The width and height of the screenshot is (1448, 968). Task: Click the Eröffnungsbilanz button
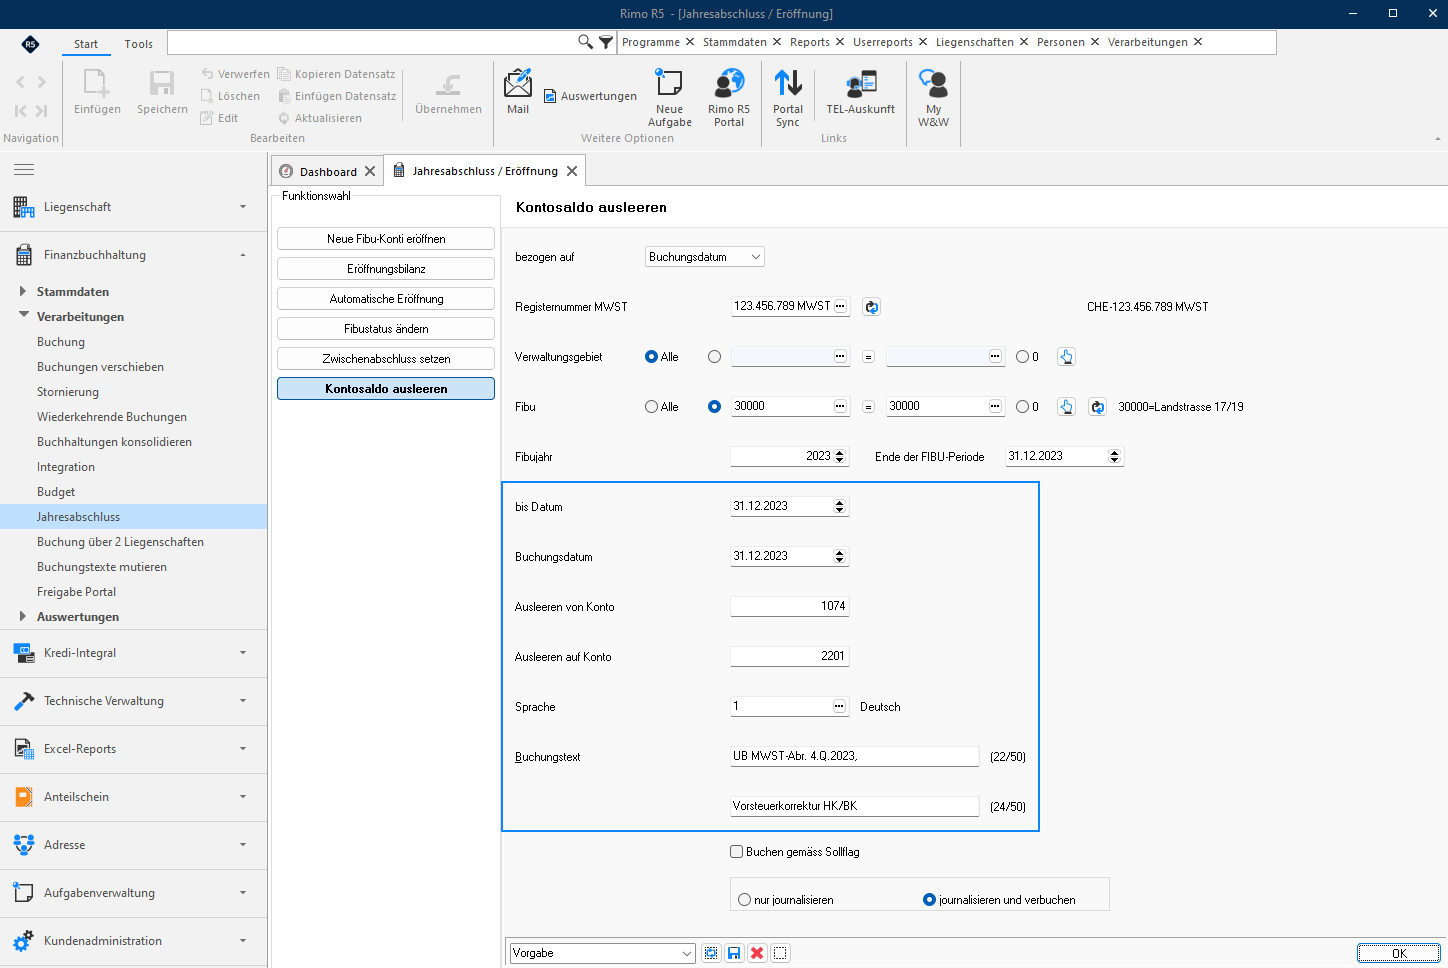386,269
